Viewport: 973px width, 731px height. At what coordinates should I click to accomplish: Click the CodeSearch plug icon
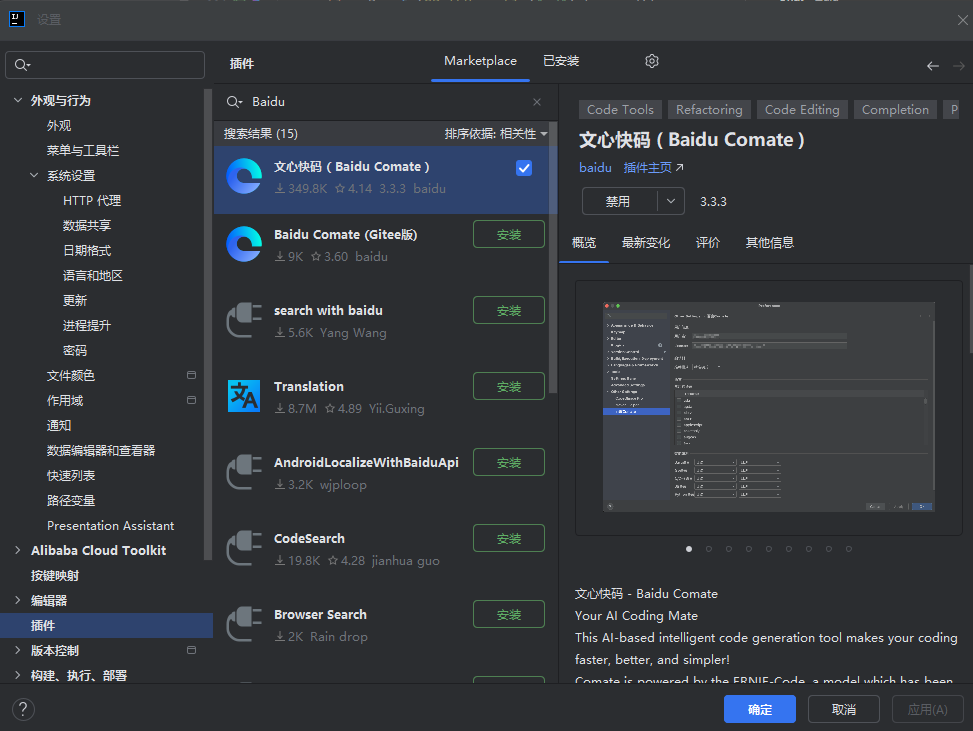coord(244,548)
